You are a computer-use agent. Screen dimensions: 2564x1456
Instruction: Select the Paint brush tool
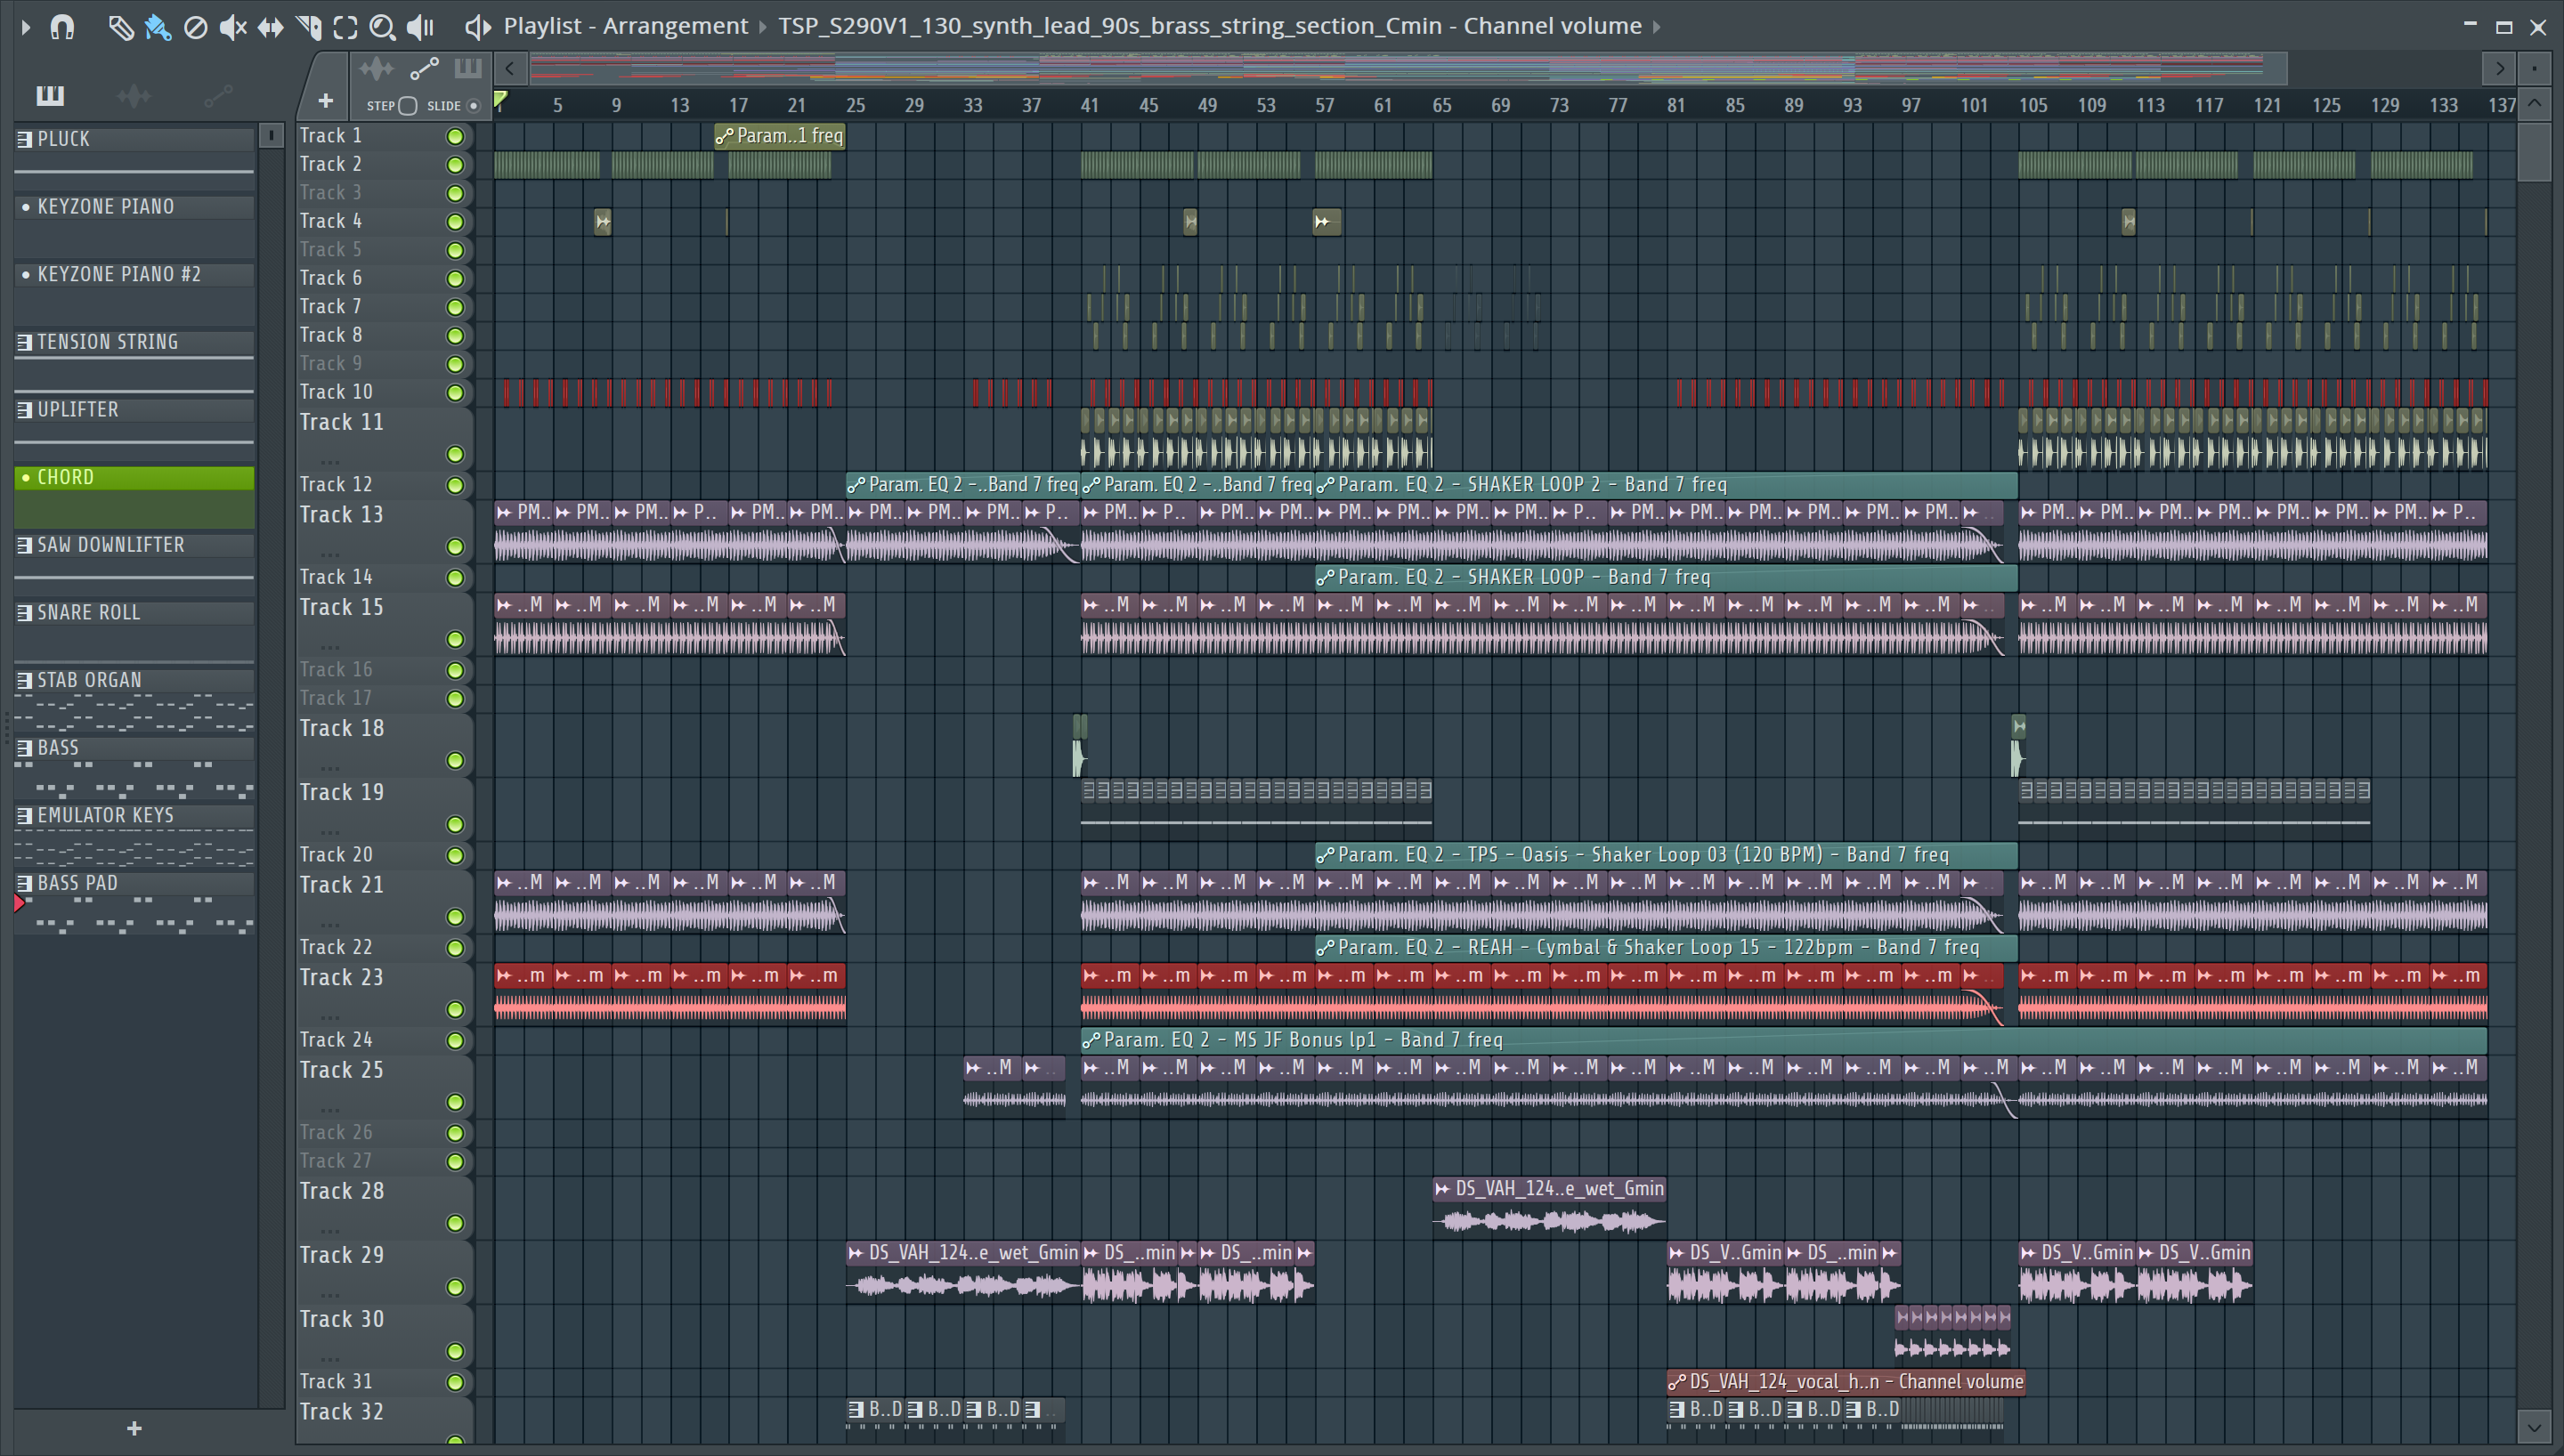tap(157, 27)
